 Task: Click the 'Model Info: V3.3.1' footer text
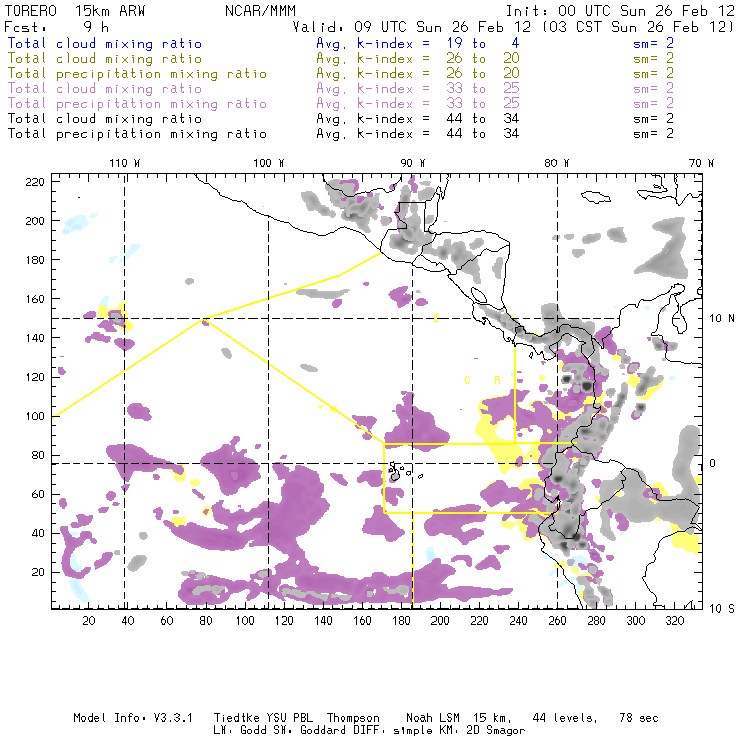tap(133, 718)
